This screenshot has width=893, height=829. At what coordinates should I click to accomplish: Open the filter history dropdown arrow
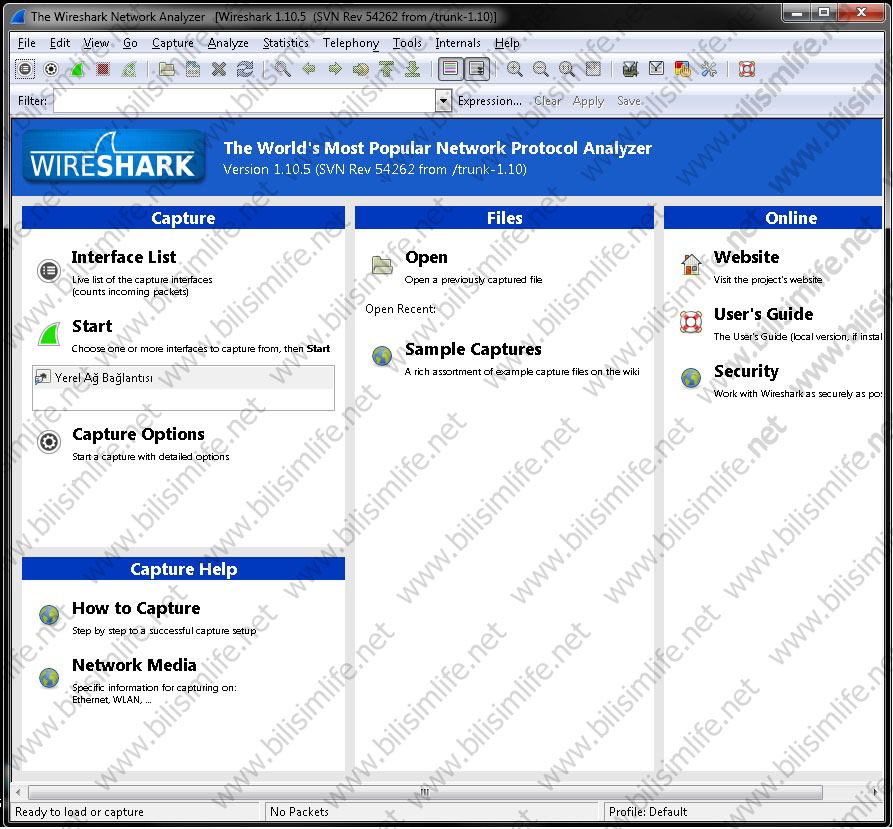[442, 100]
